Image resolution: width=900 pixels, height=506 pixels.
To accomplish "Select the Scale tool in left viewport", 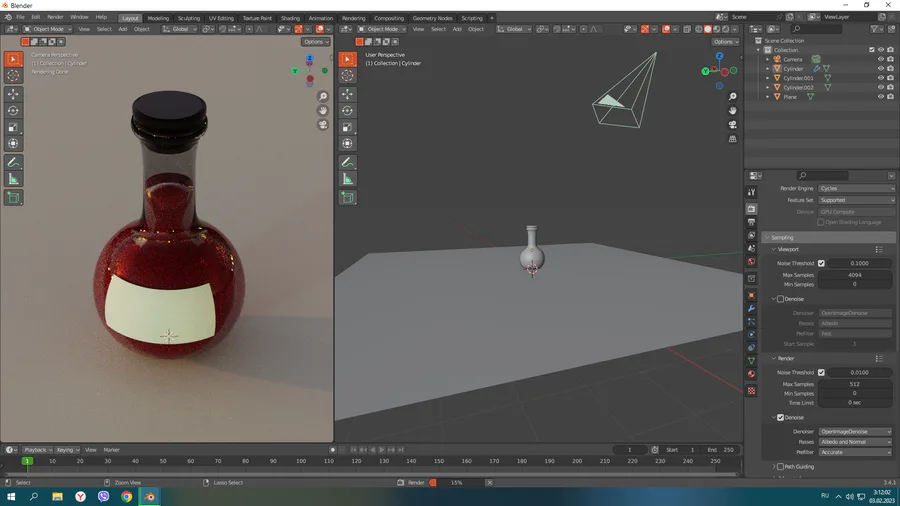I will pos(13,127).
